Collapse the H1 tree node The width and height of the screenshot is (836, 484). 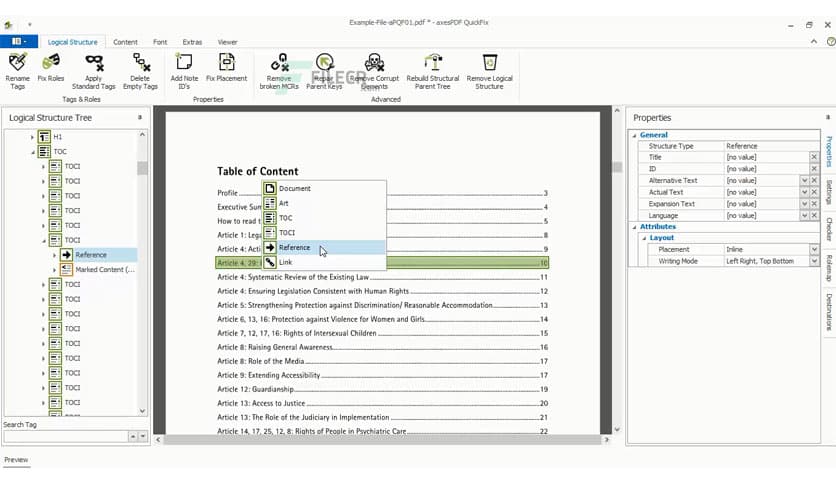[33, 137]
